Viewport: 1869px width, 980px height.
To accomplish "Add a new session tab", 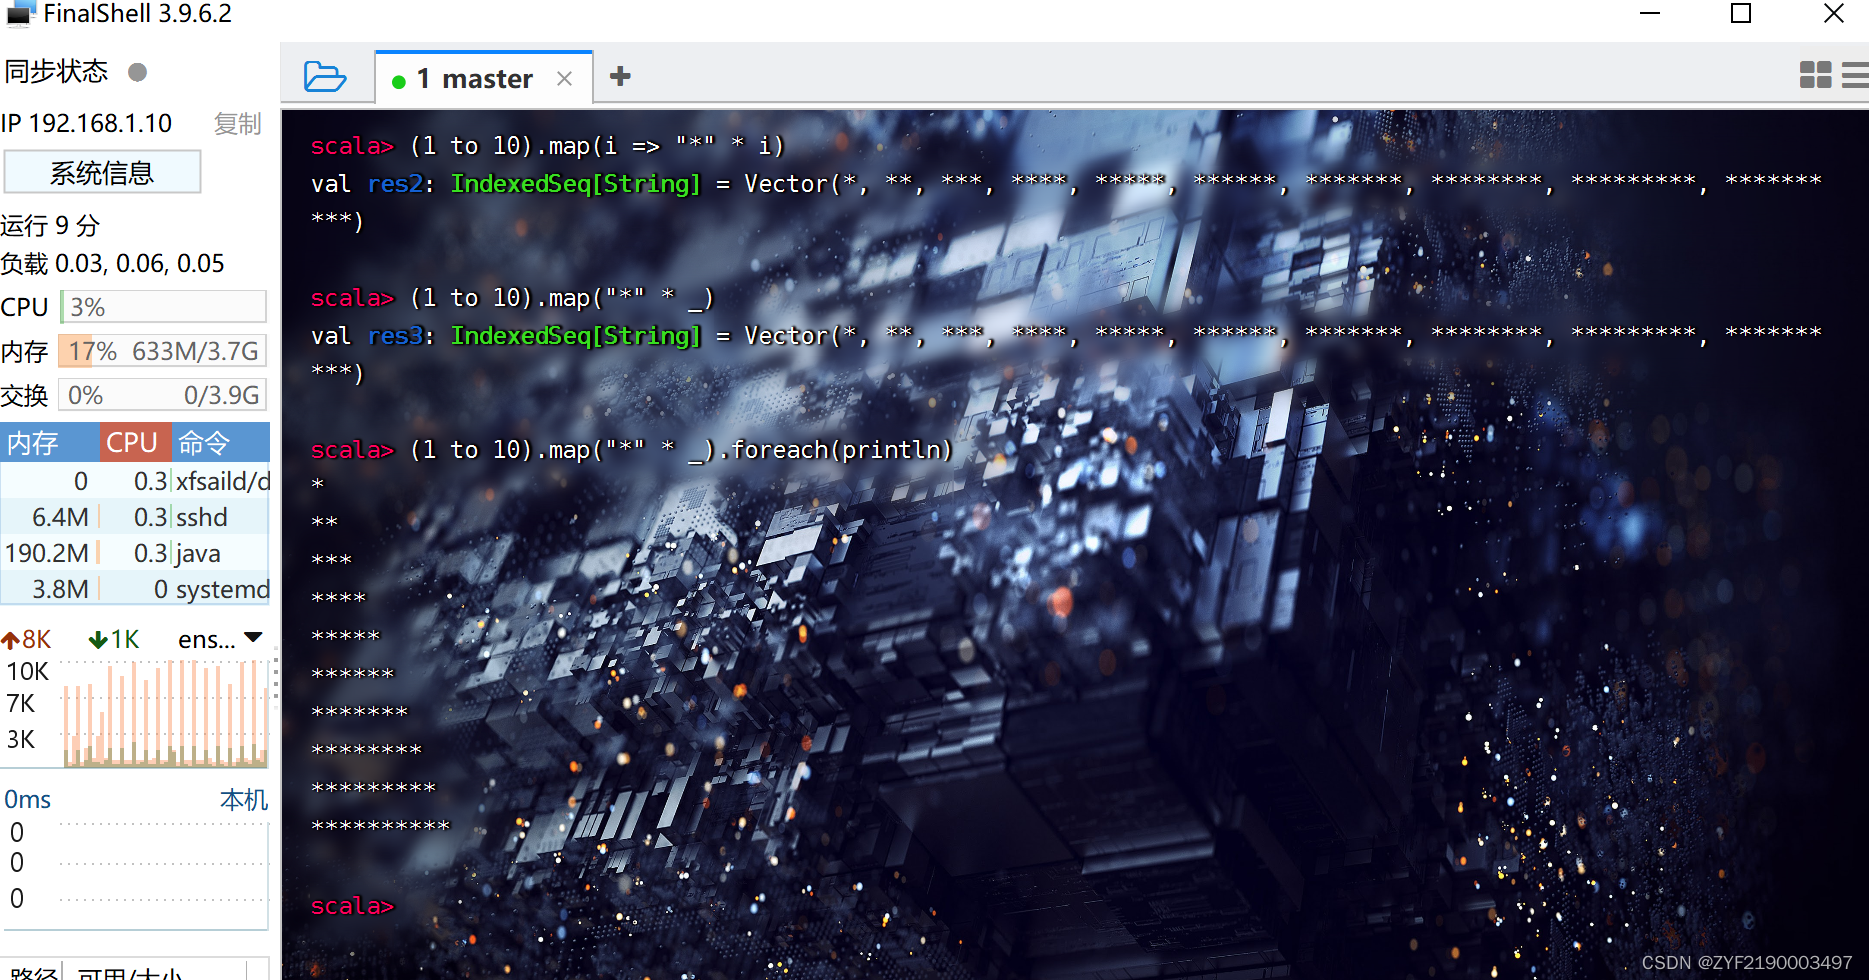I will point(620,76).
